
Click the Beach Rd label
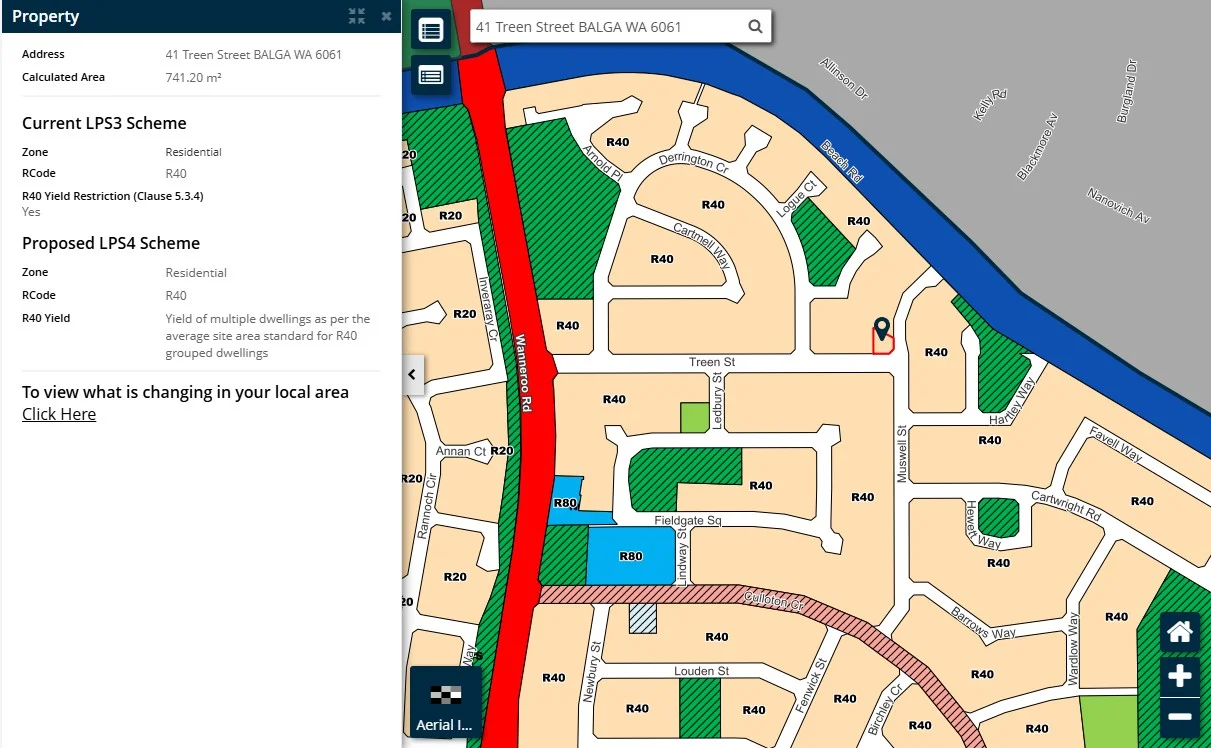pyautogui.click(x=841, y=161)
